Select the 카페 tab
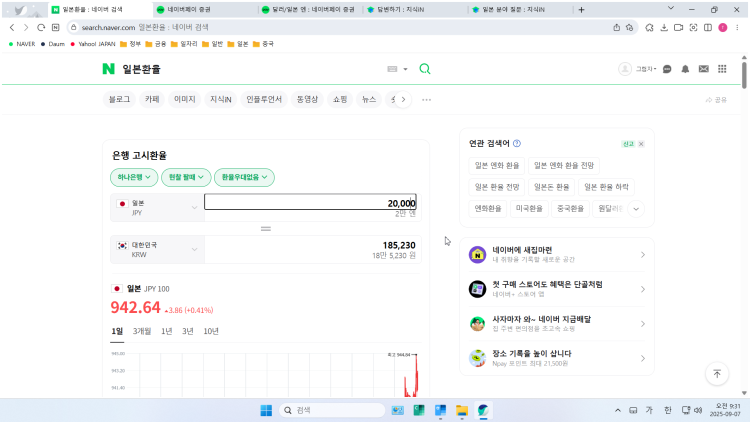 point(152,100)
